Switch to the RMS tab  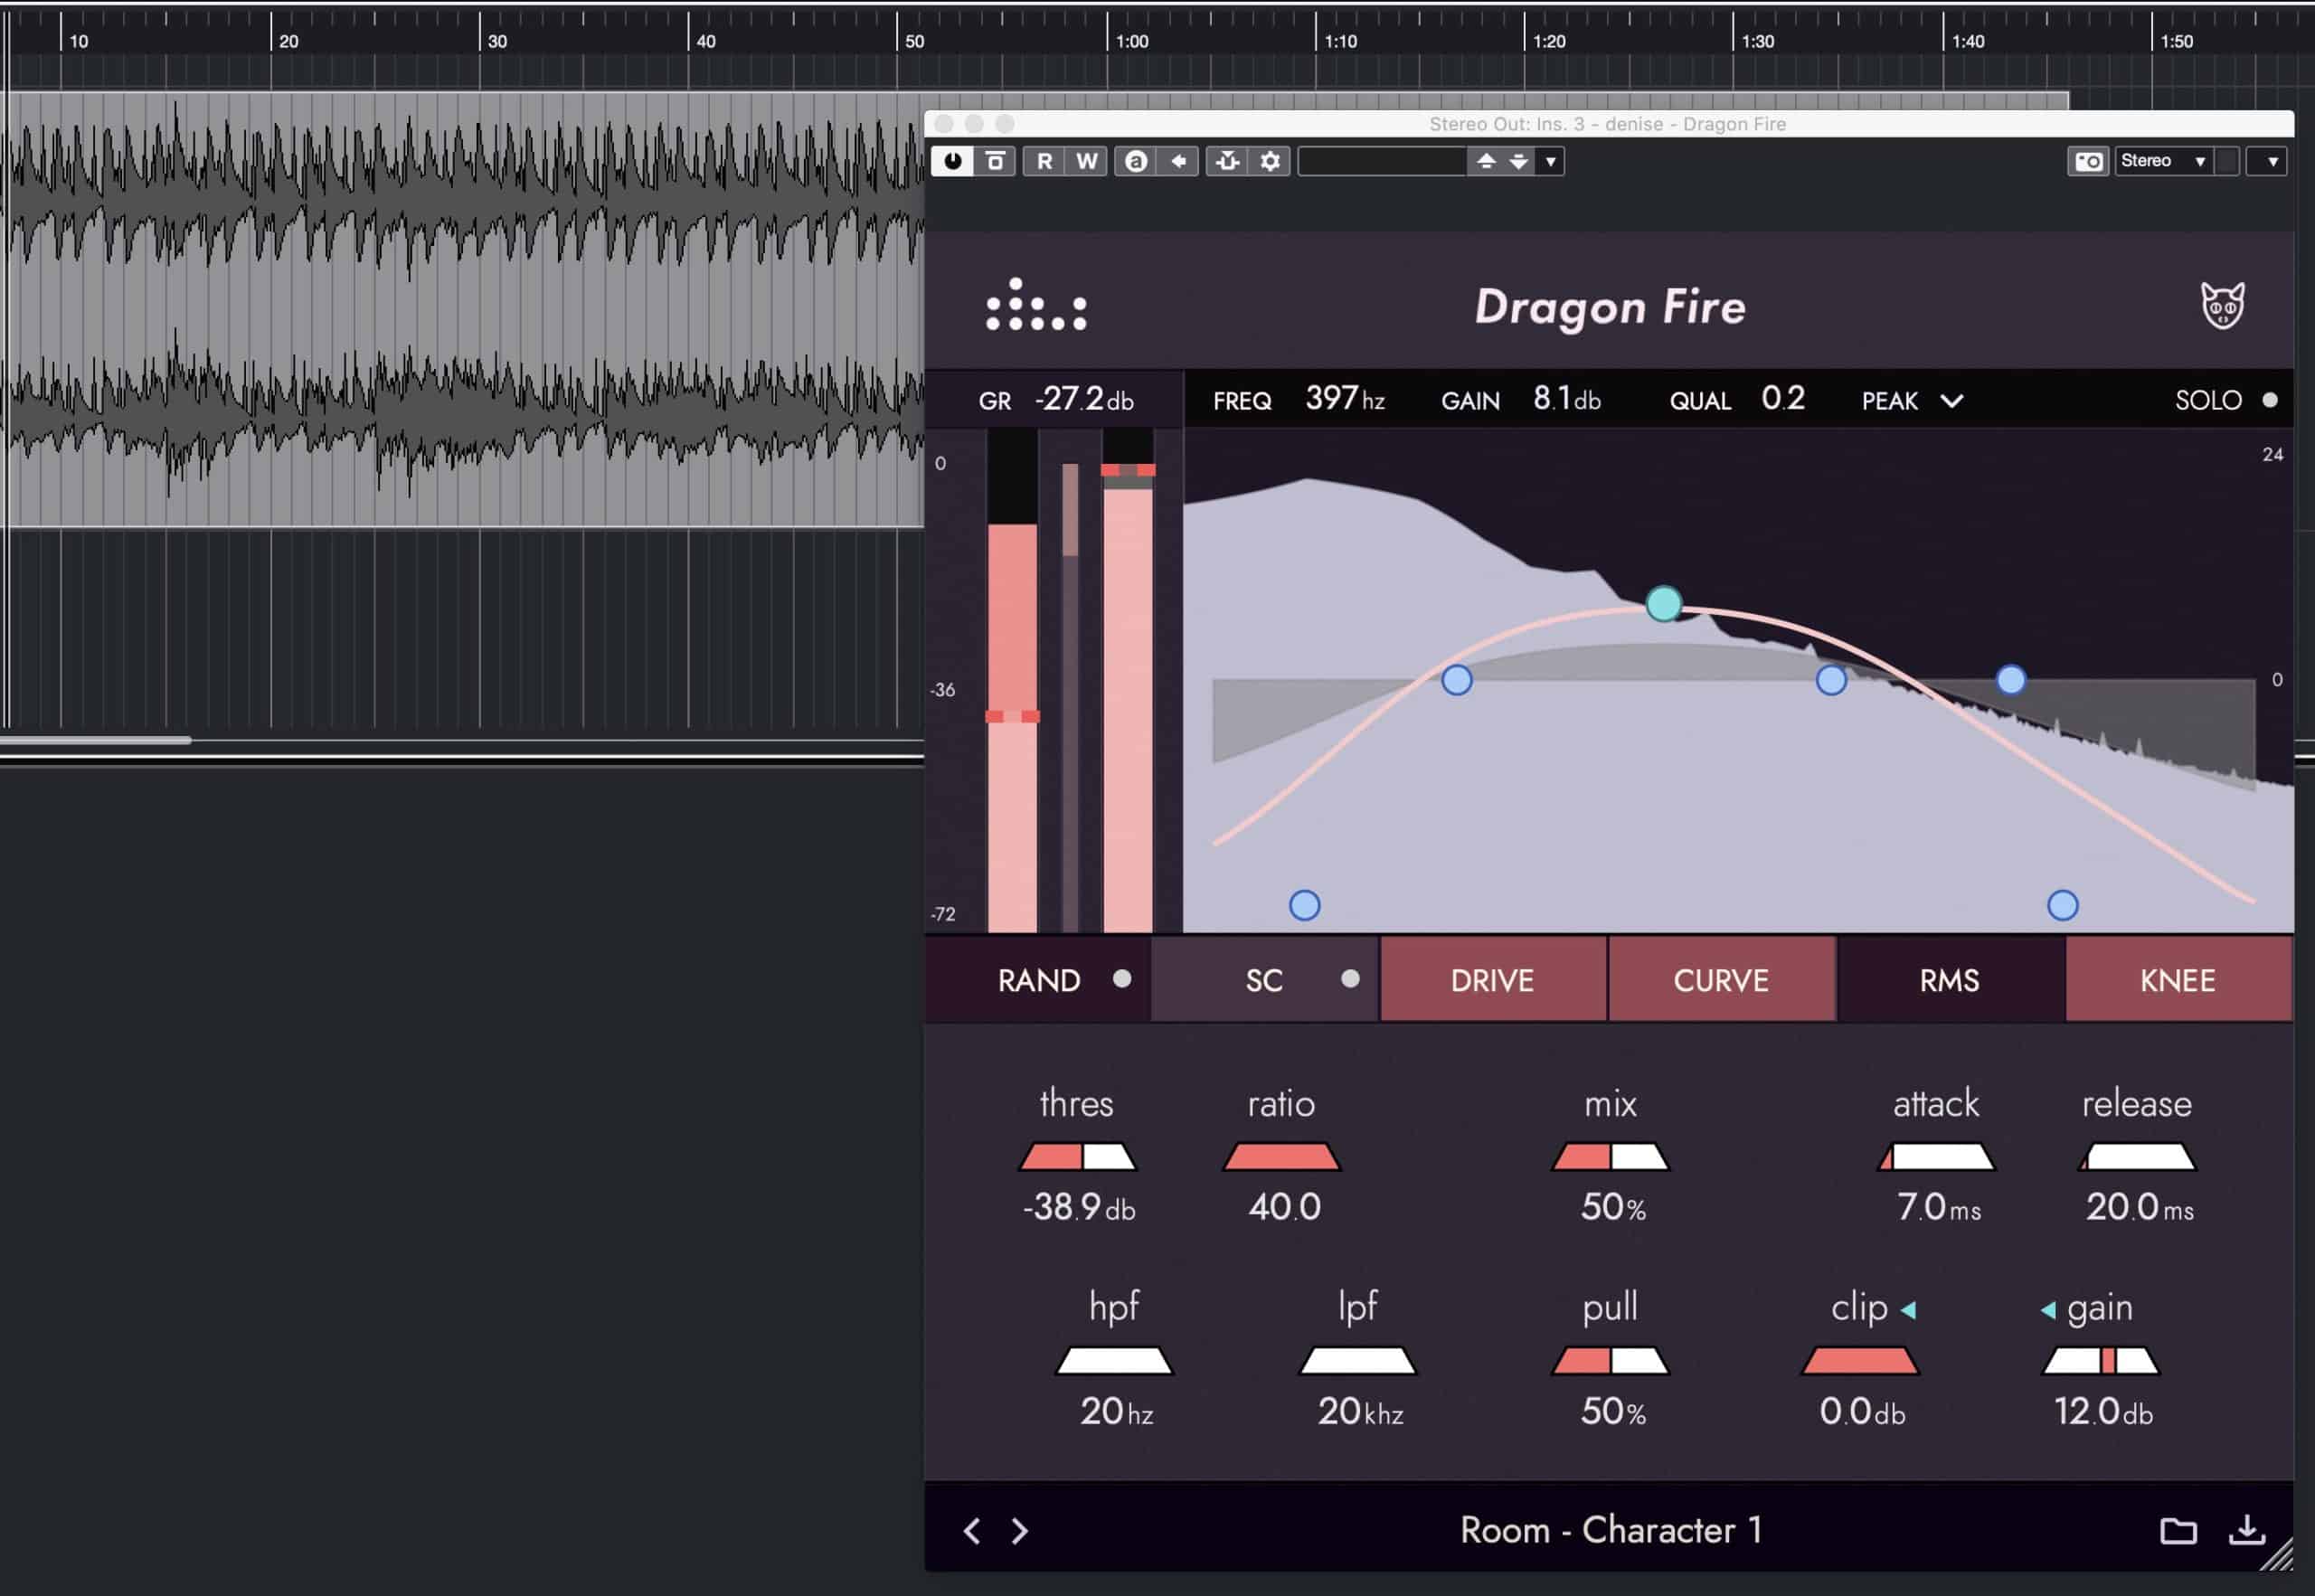1950,980
